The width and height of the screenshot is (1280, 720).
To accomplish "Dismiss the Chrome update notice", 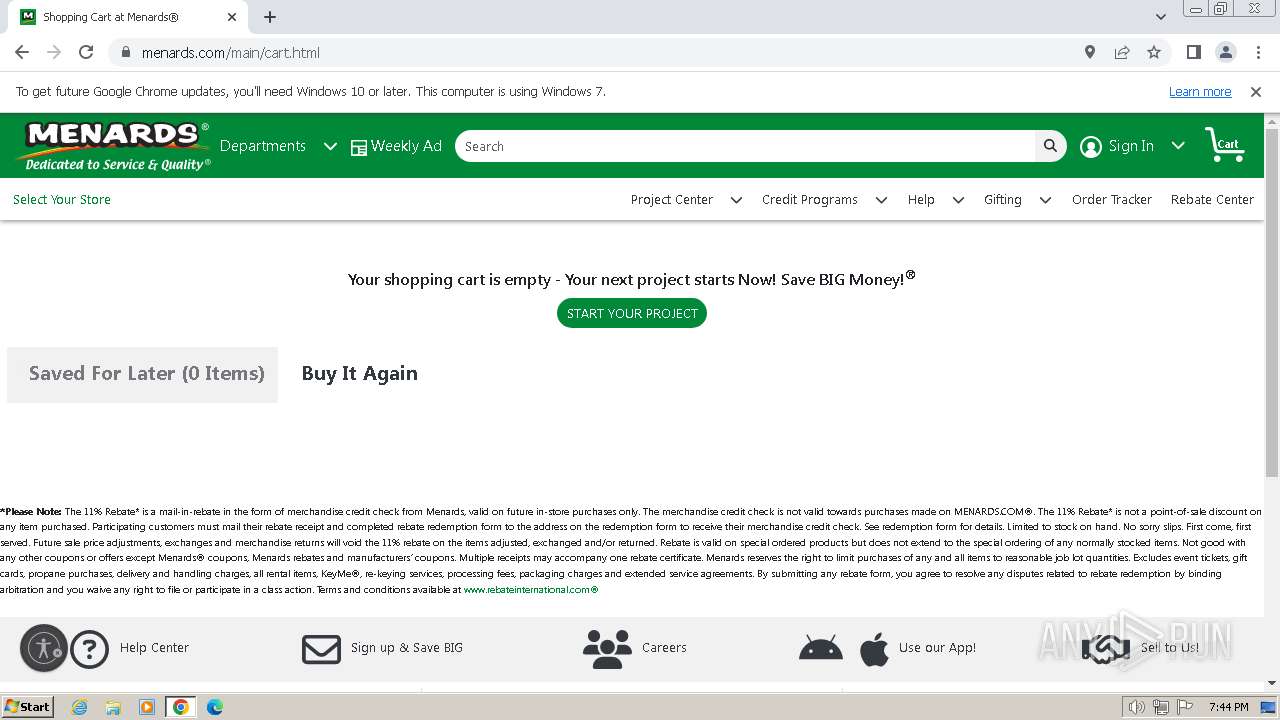I will (x=1256, y=92).
